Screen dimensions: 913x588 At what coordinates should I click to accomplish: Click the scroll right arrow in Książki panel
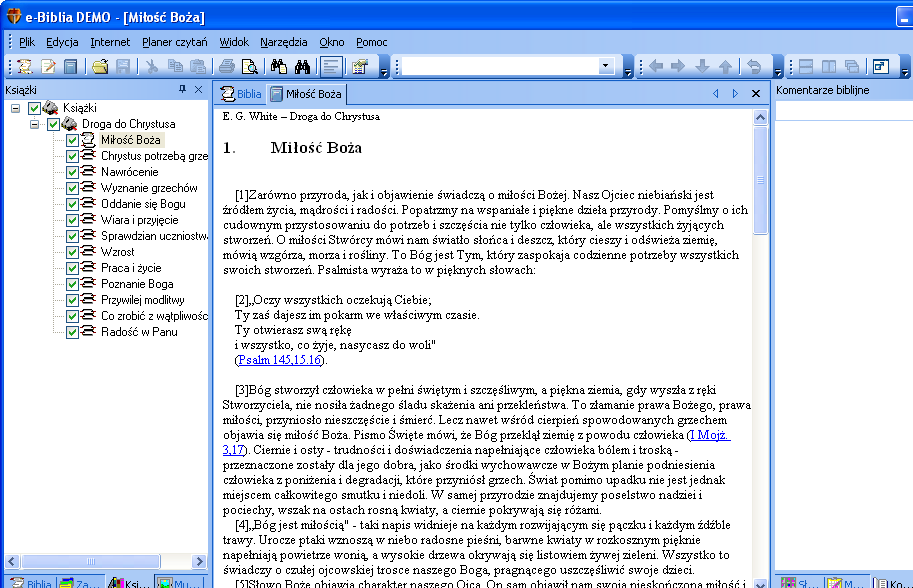199,561
